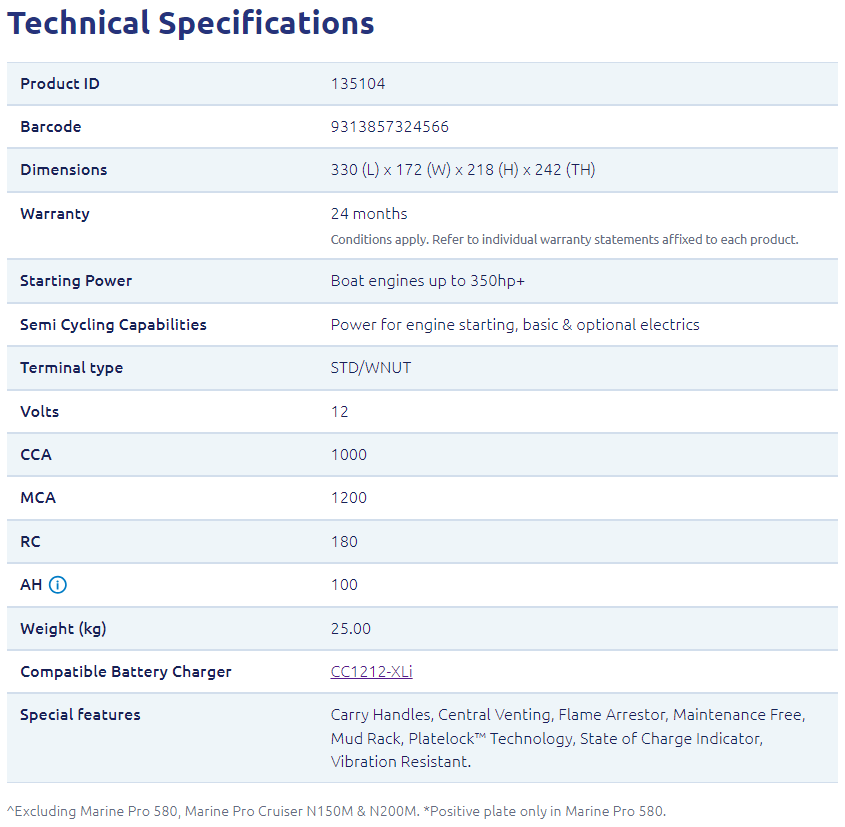Click the RC value 180
This screenshot has height=827, width=845.
point(344,542)
